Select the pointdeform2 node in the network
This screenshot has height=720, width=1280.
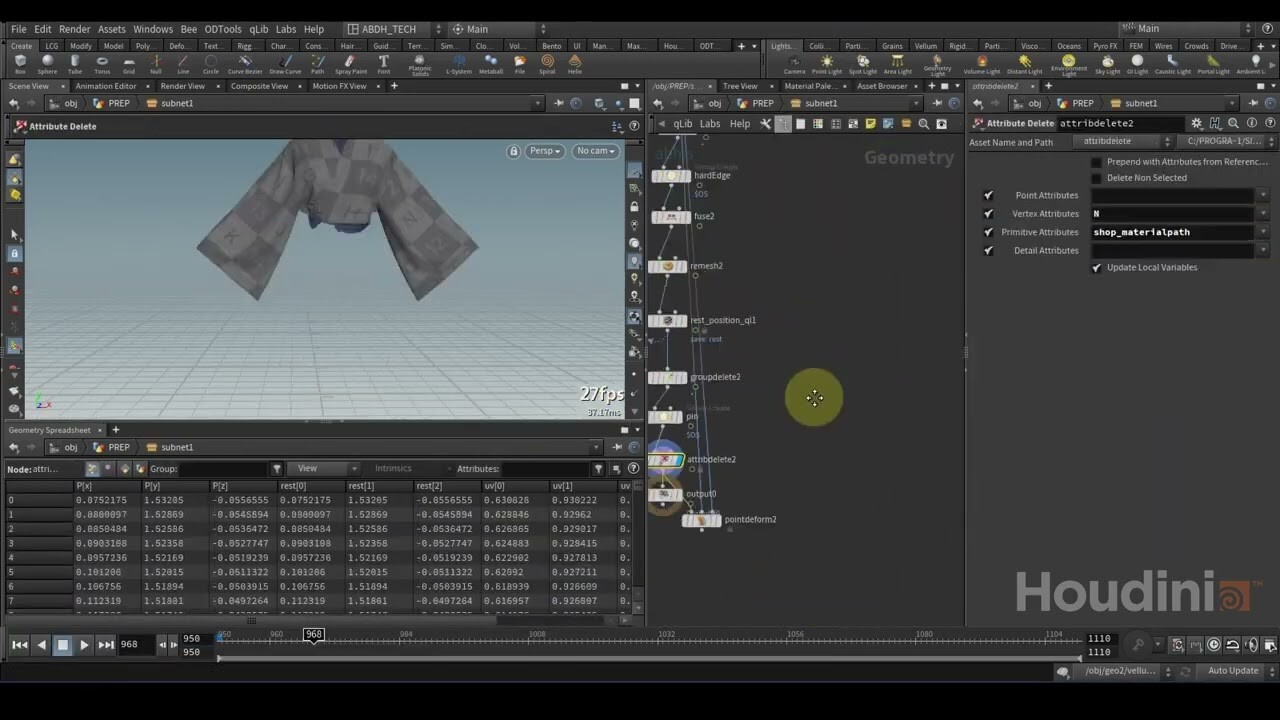pyautogui.click(x=703, y=519)
